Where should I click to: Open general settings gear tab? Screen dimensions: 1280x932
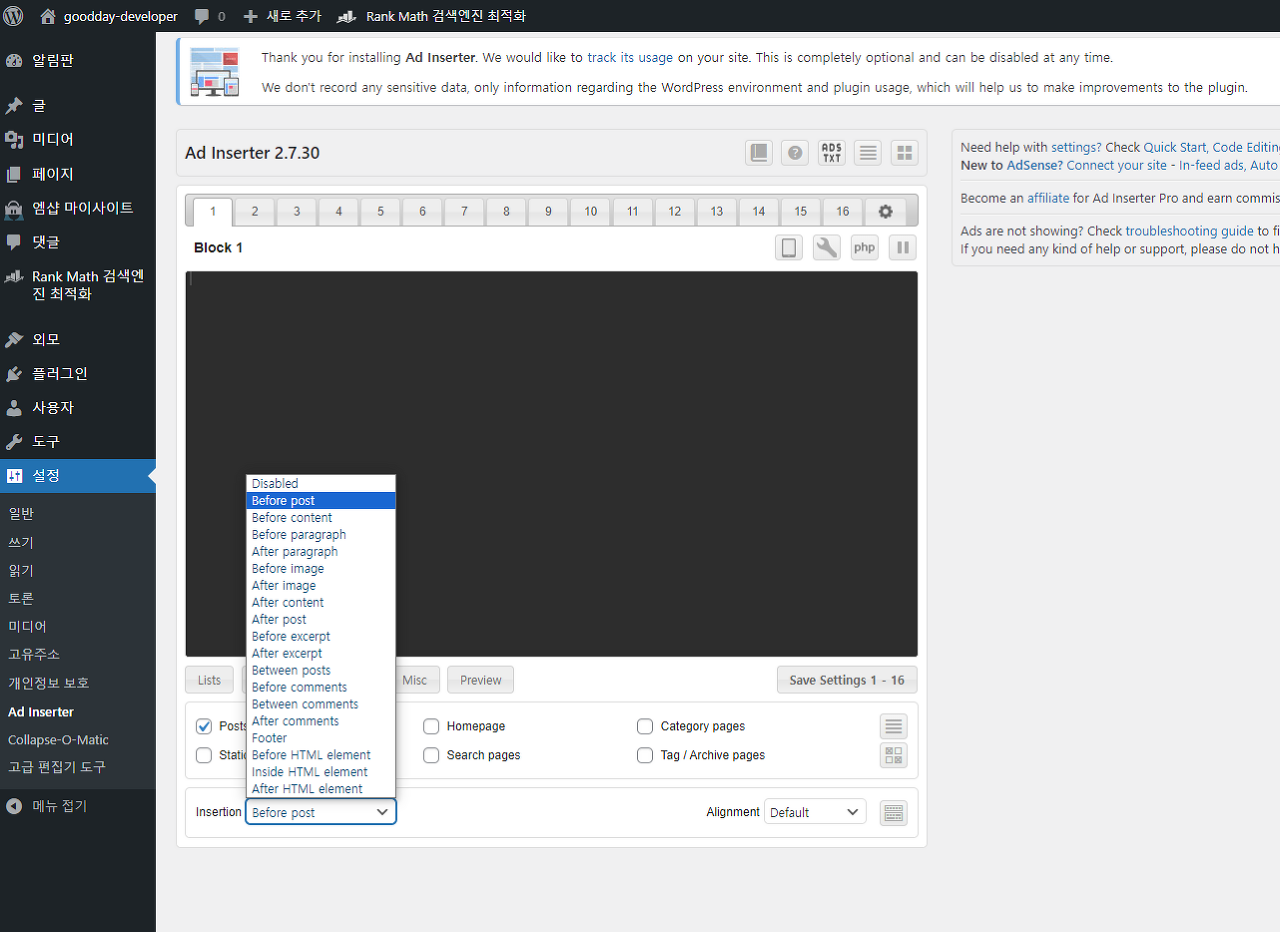click(885, 211)
